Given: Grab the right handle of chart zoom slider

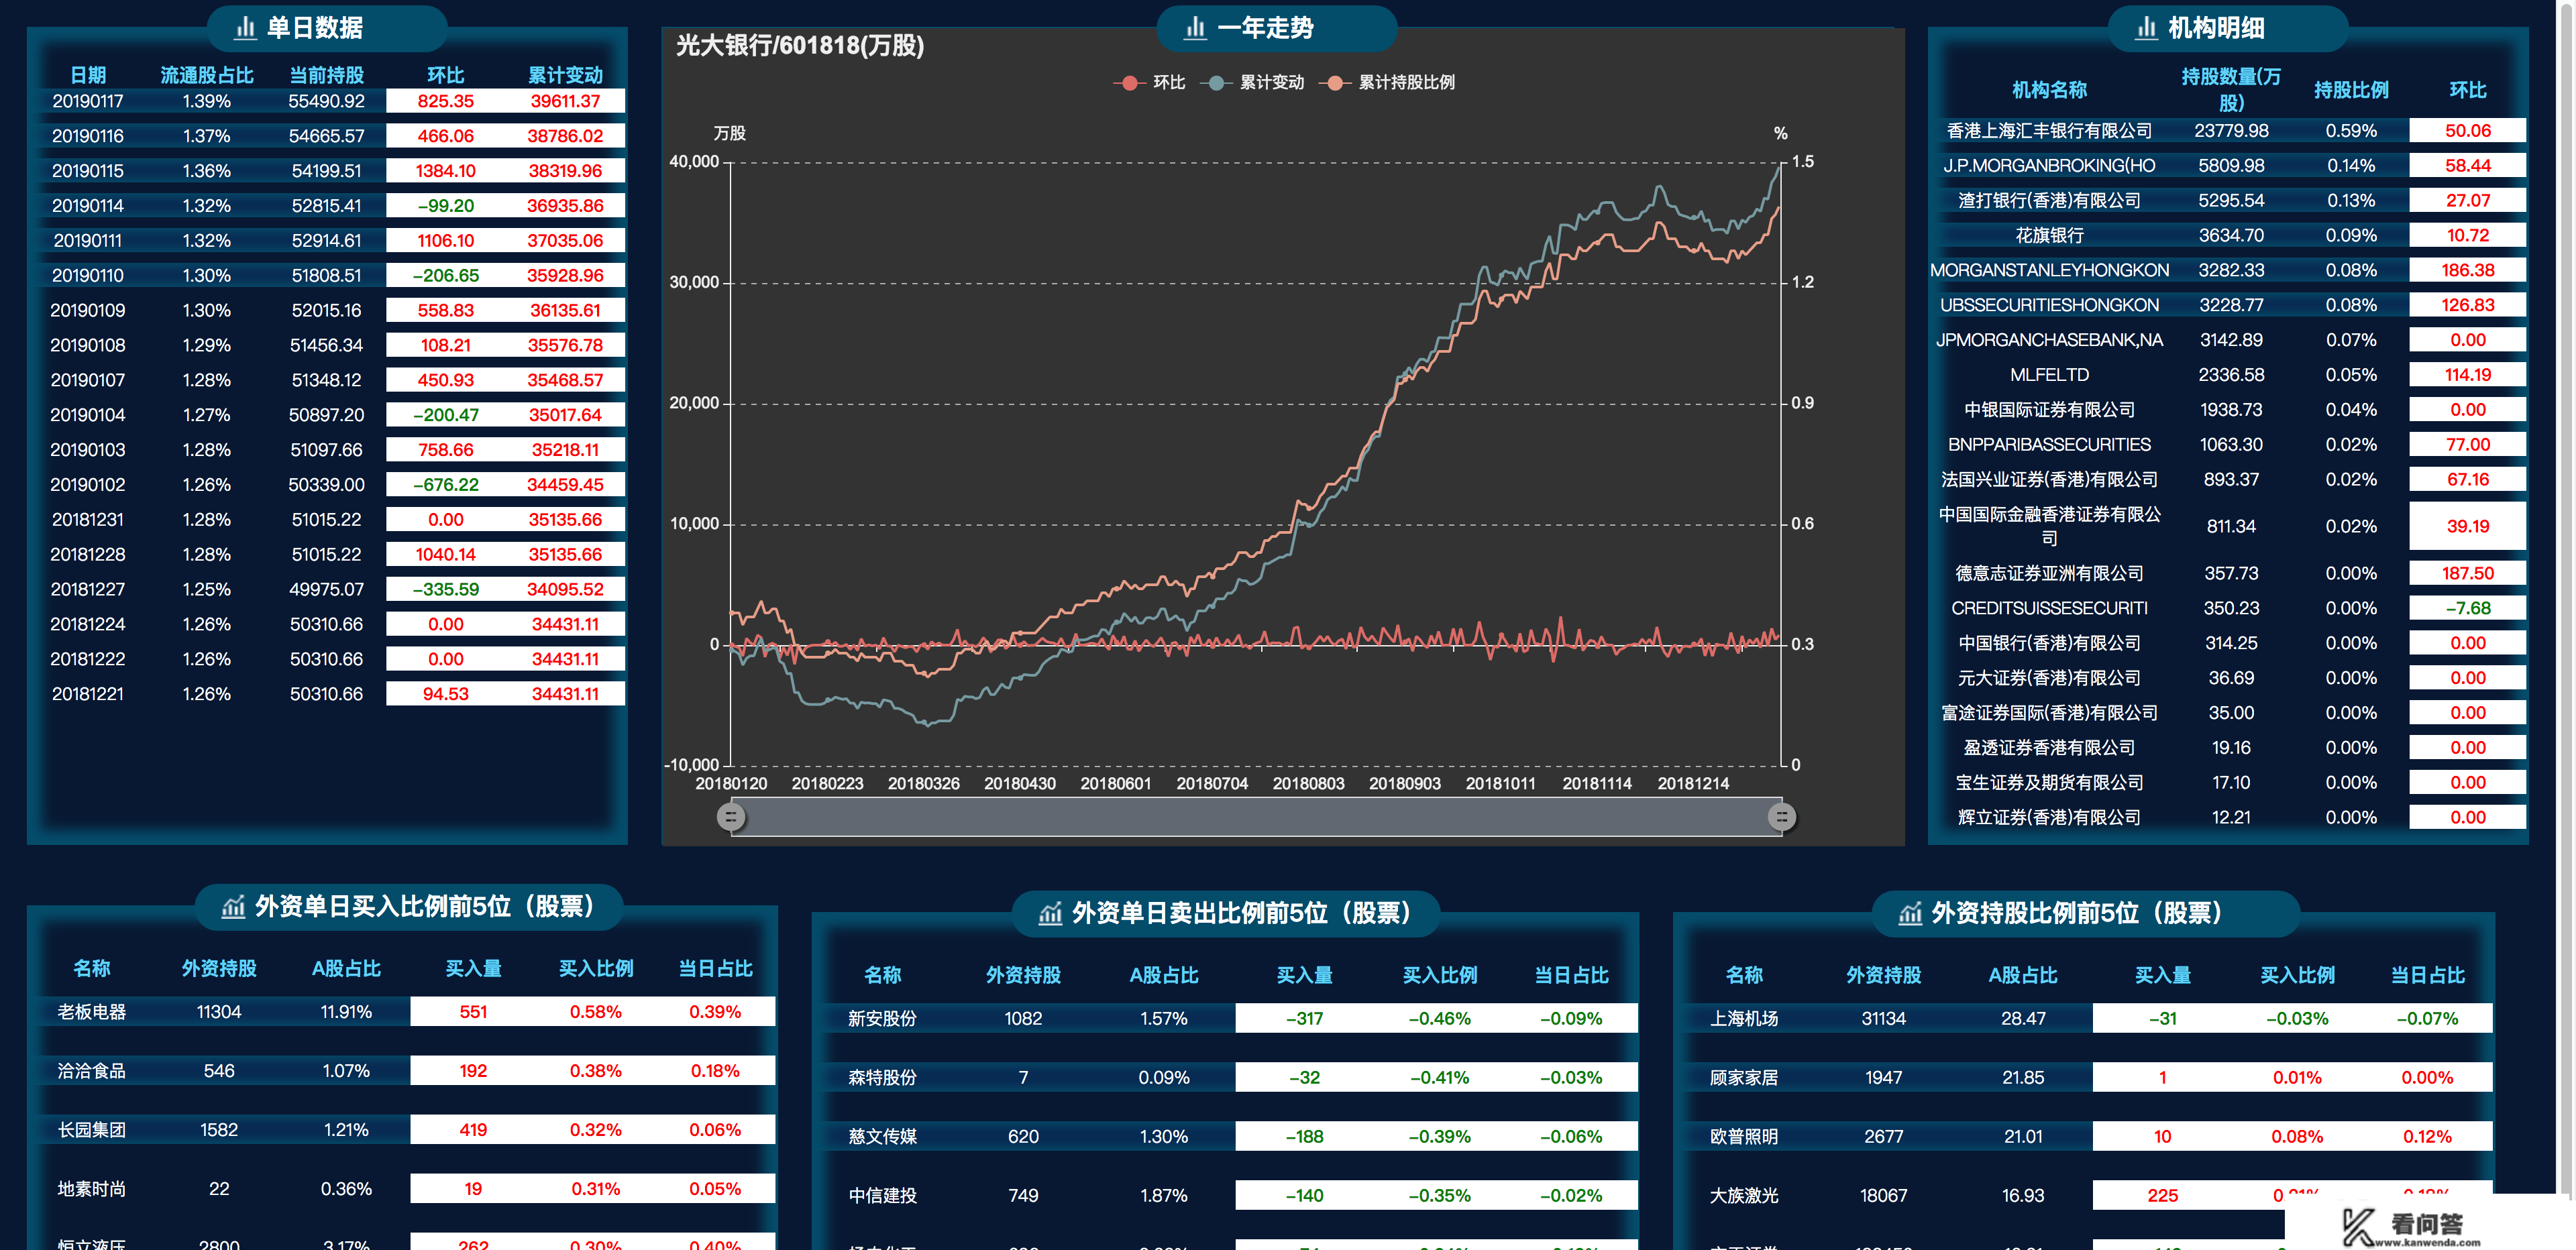Looking at the screenshot, I should coord(1781,817).
